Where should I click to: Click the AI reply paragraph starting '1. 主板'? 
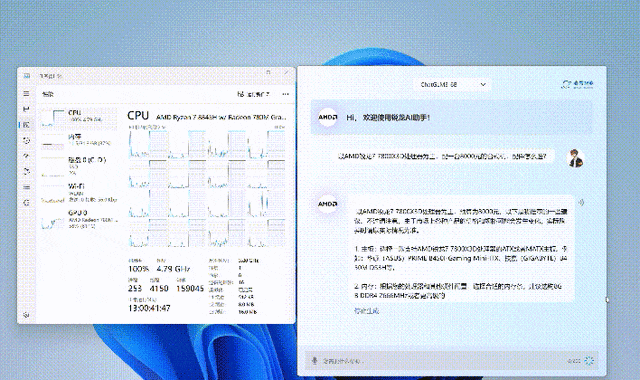click(x=460, y=258)
